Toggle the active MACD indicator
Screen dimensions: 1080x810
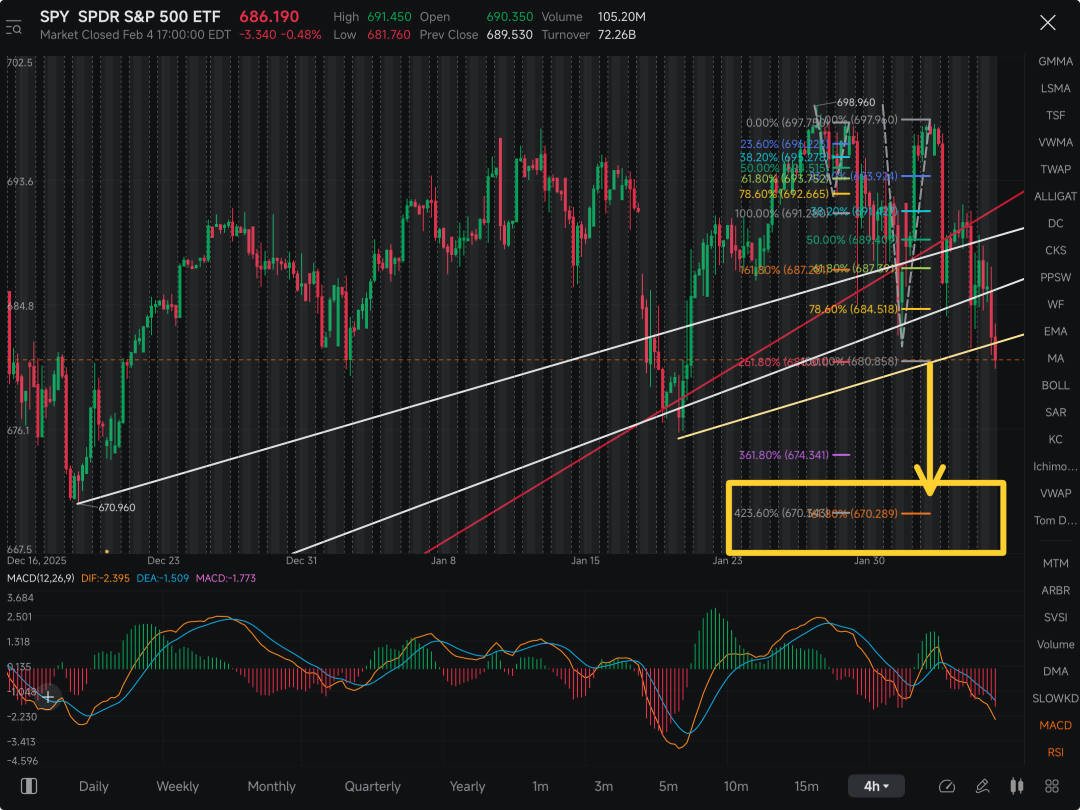1055,725
